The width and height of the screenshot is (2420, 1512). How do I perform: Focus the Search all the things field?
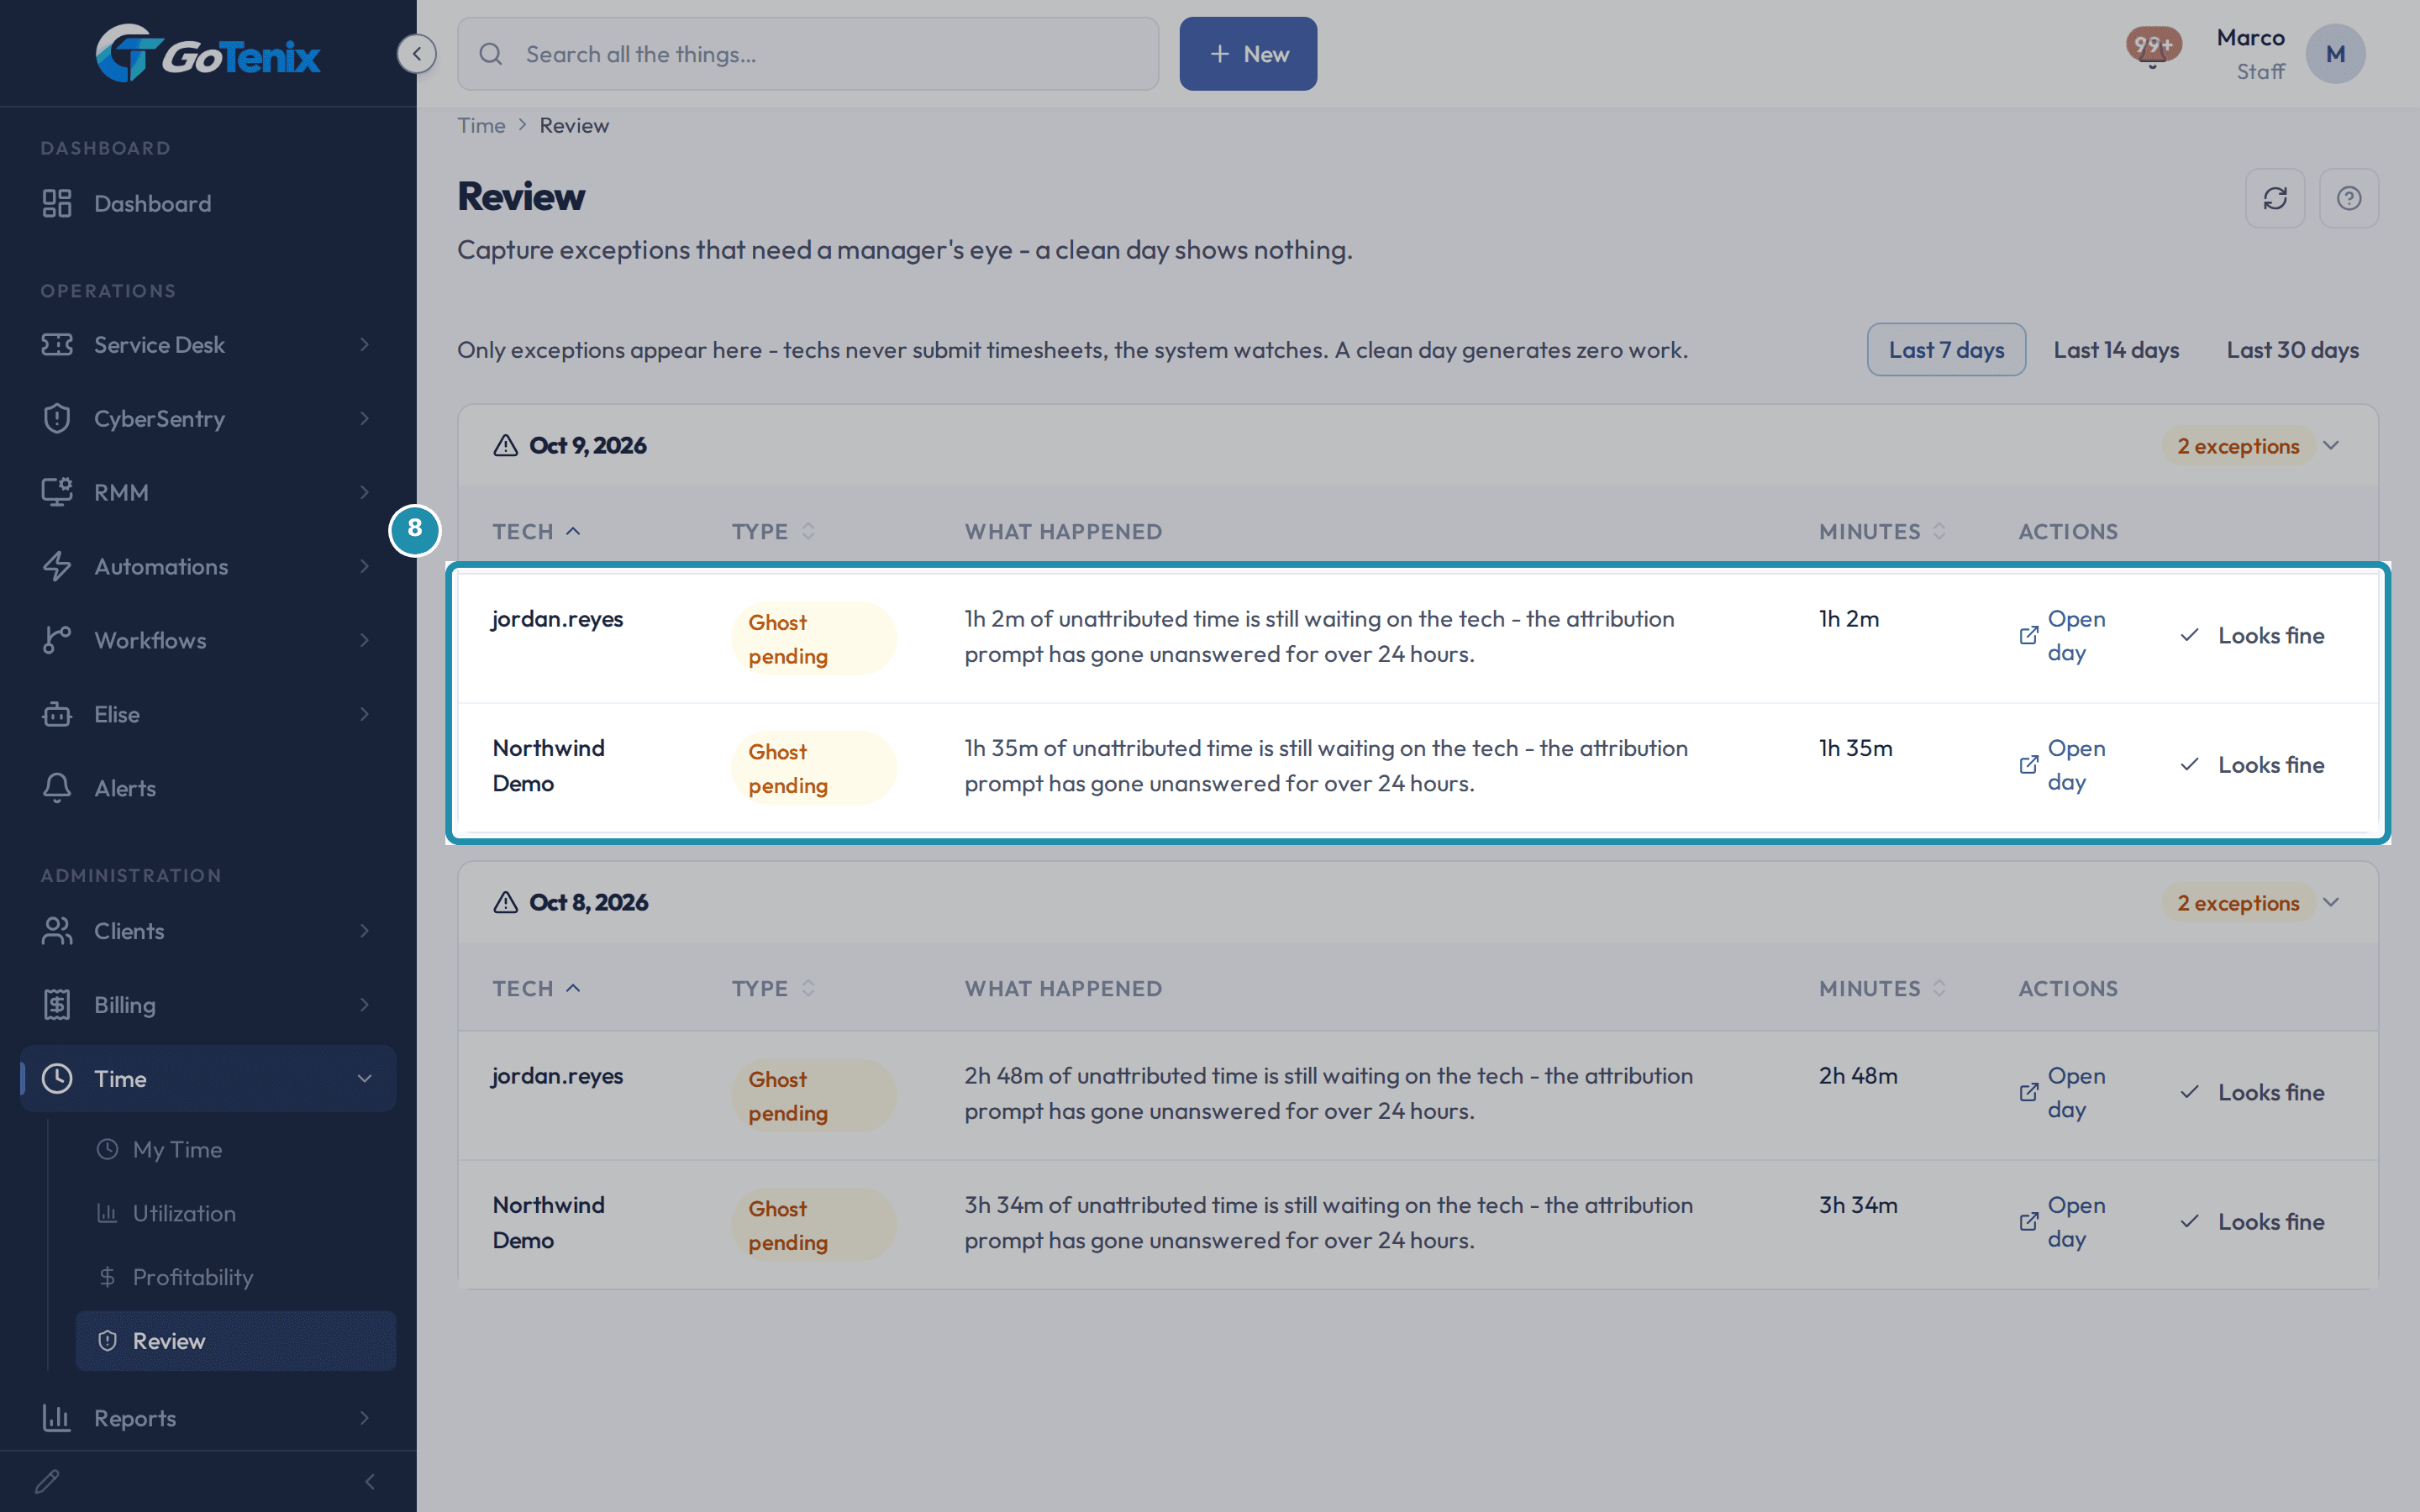pos(808,54)
